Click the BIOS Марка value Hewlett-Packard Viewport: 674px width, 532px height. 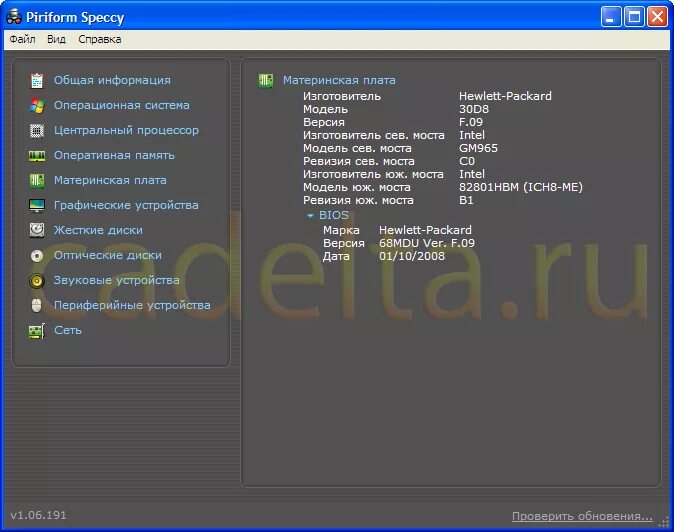pyautogui.click(x=425, y=230)
